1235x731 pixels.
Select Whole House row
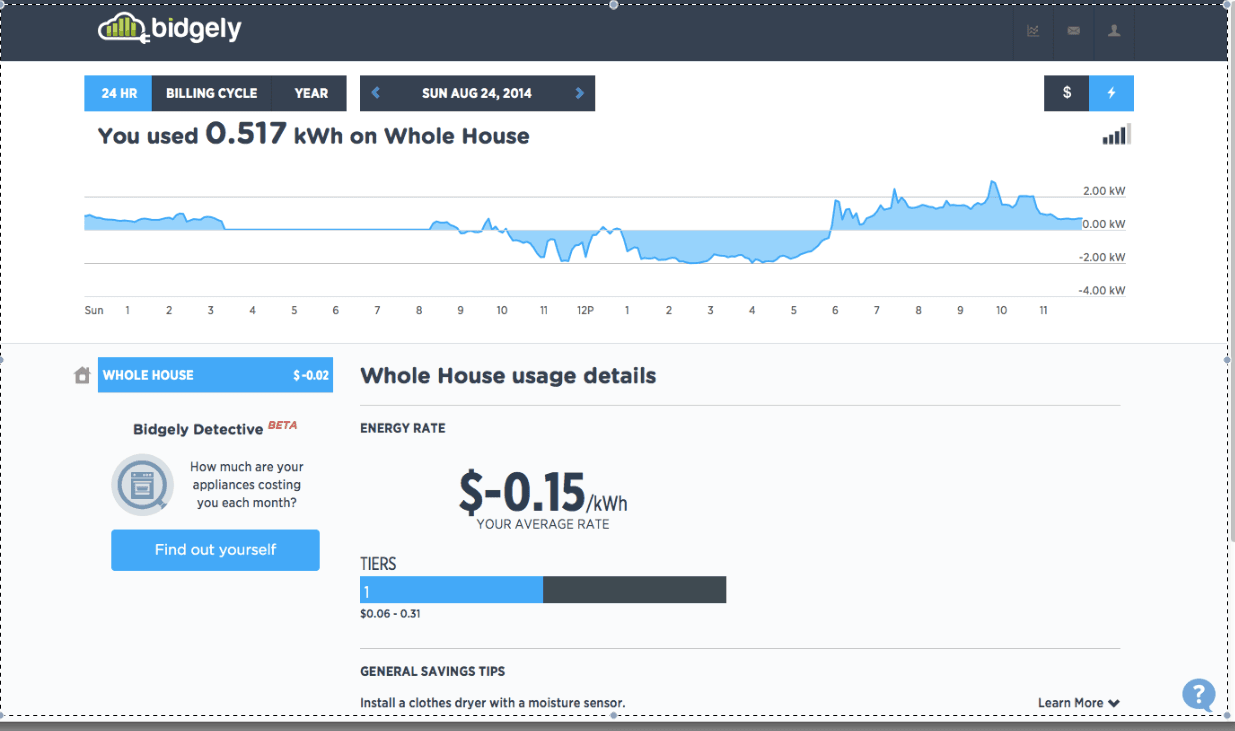pos(215,375)
